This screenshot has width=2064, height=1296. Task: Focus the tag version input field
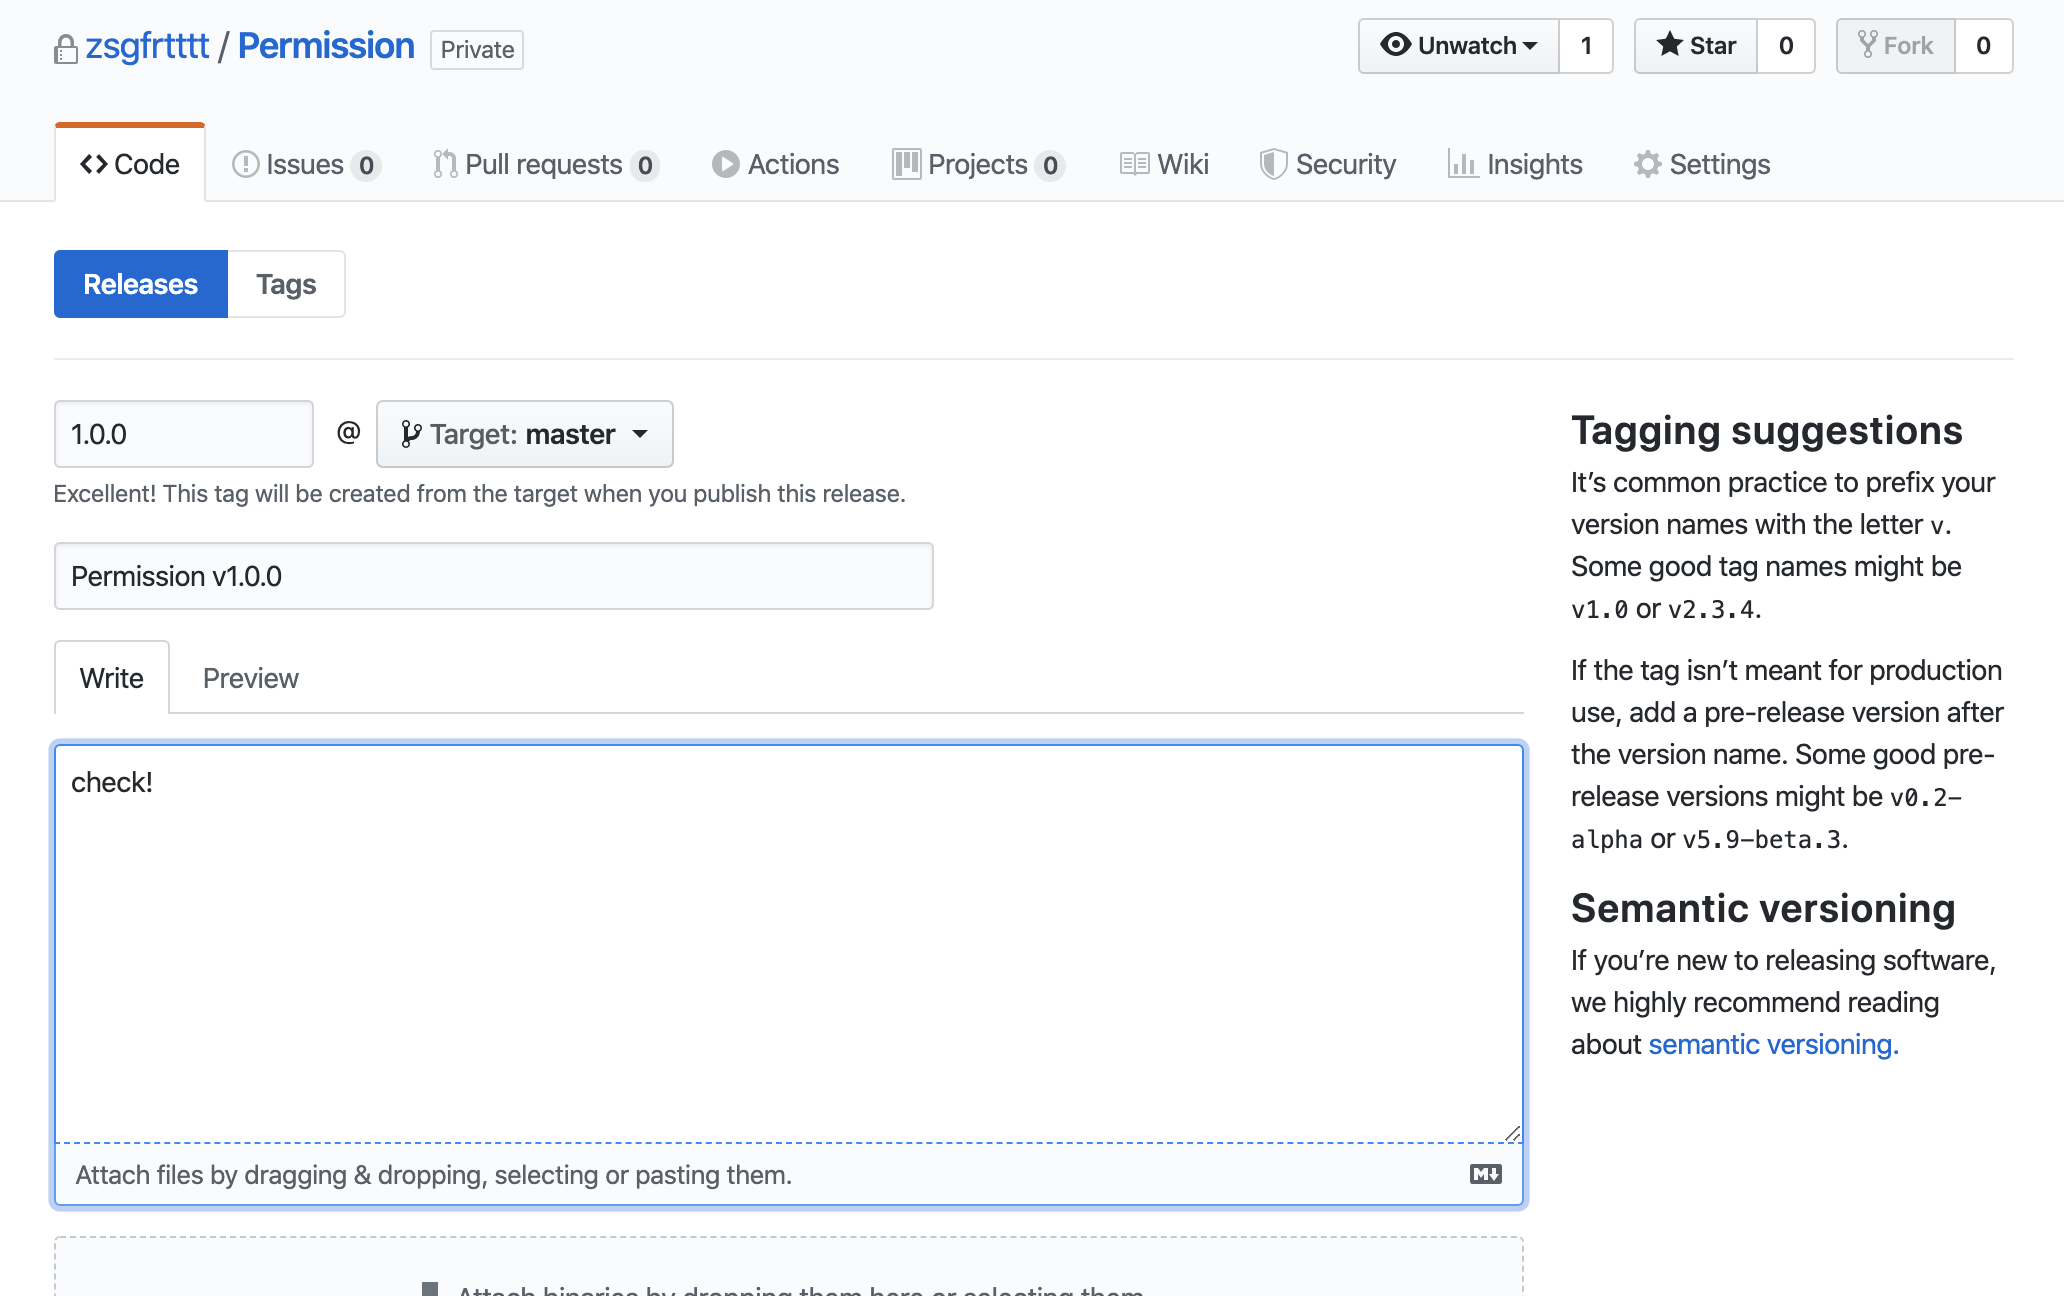(x=184, y=434)
